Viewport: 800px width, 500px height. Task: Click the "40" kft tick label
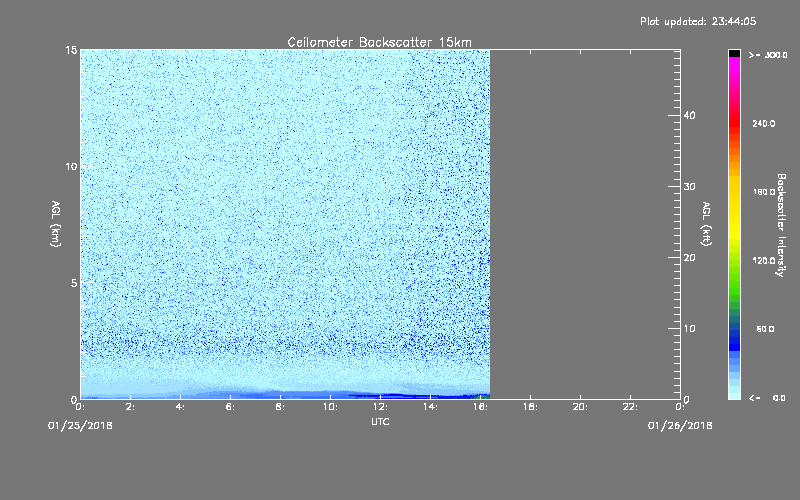689,115
